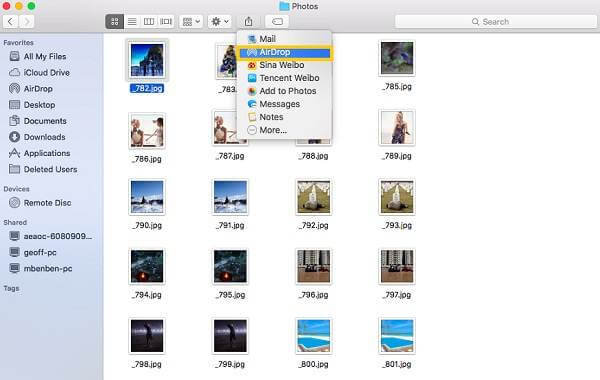Select the _785.jpg thumbnail

(397, 58)
